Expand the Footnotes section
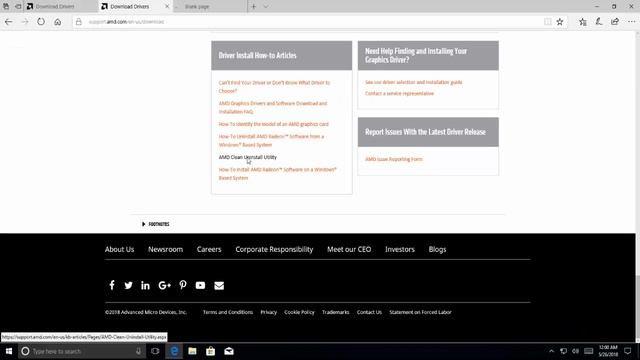640x360 pixels. tap(156, 224)
